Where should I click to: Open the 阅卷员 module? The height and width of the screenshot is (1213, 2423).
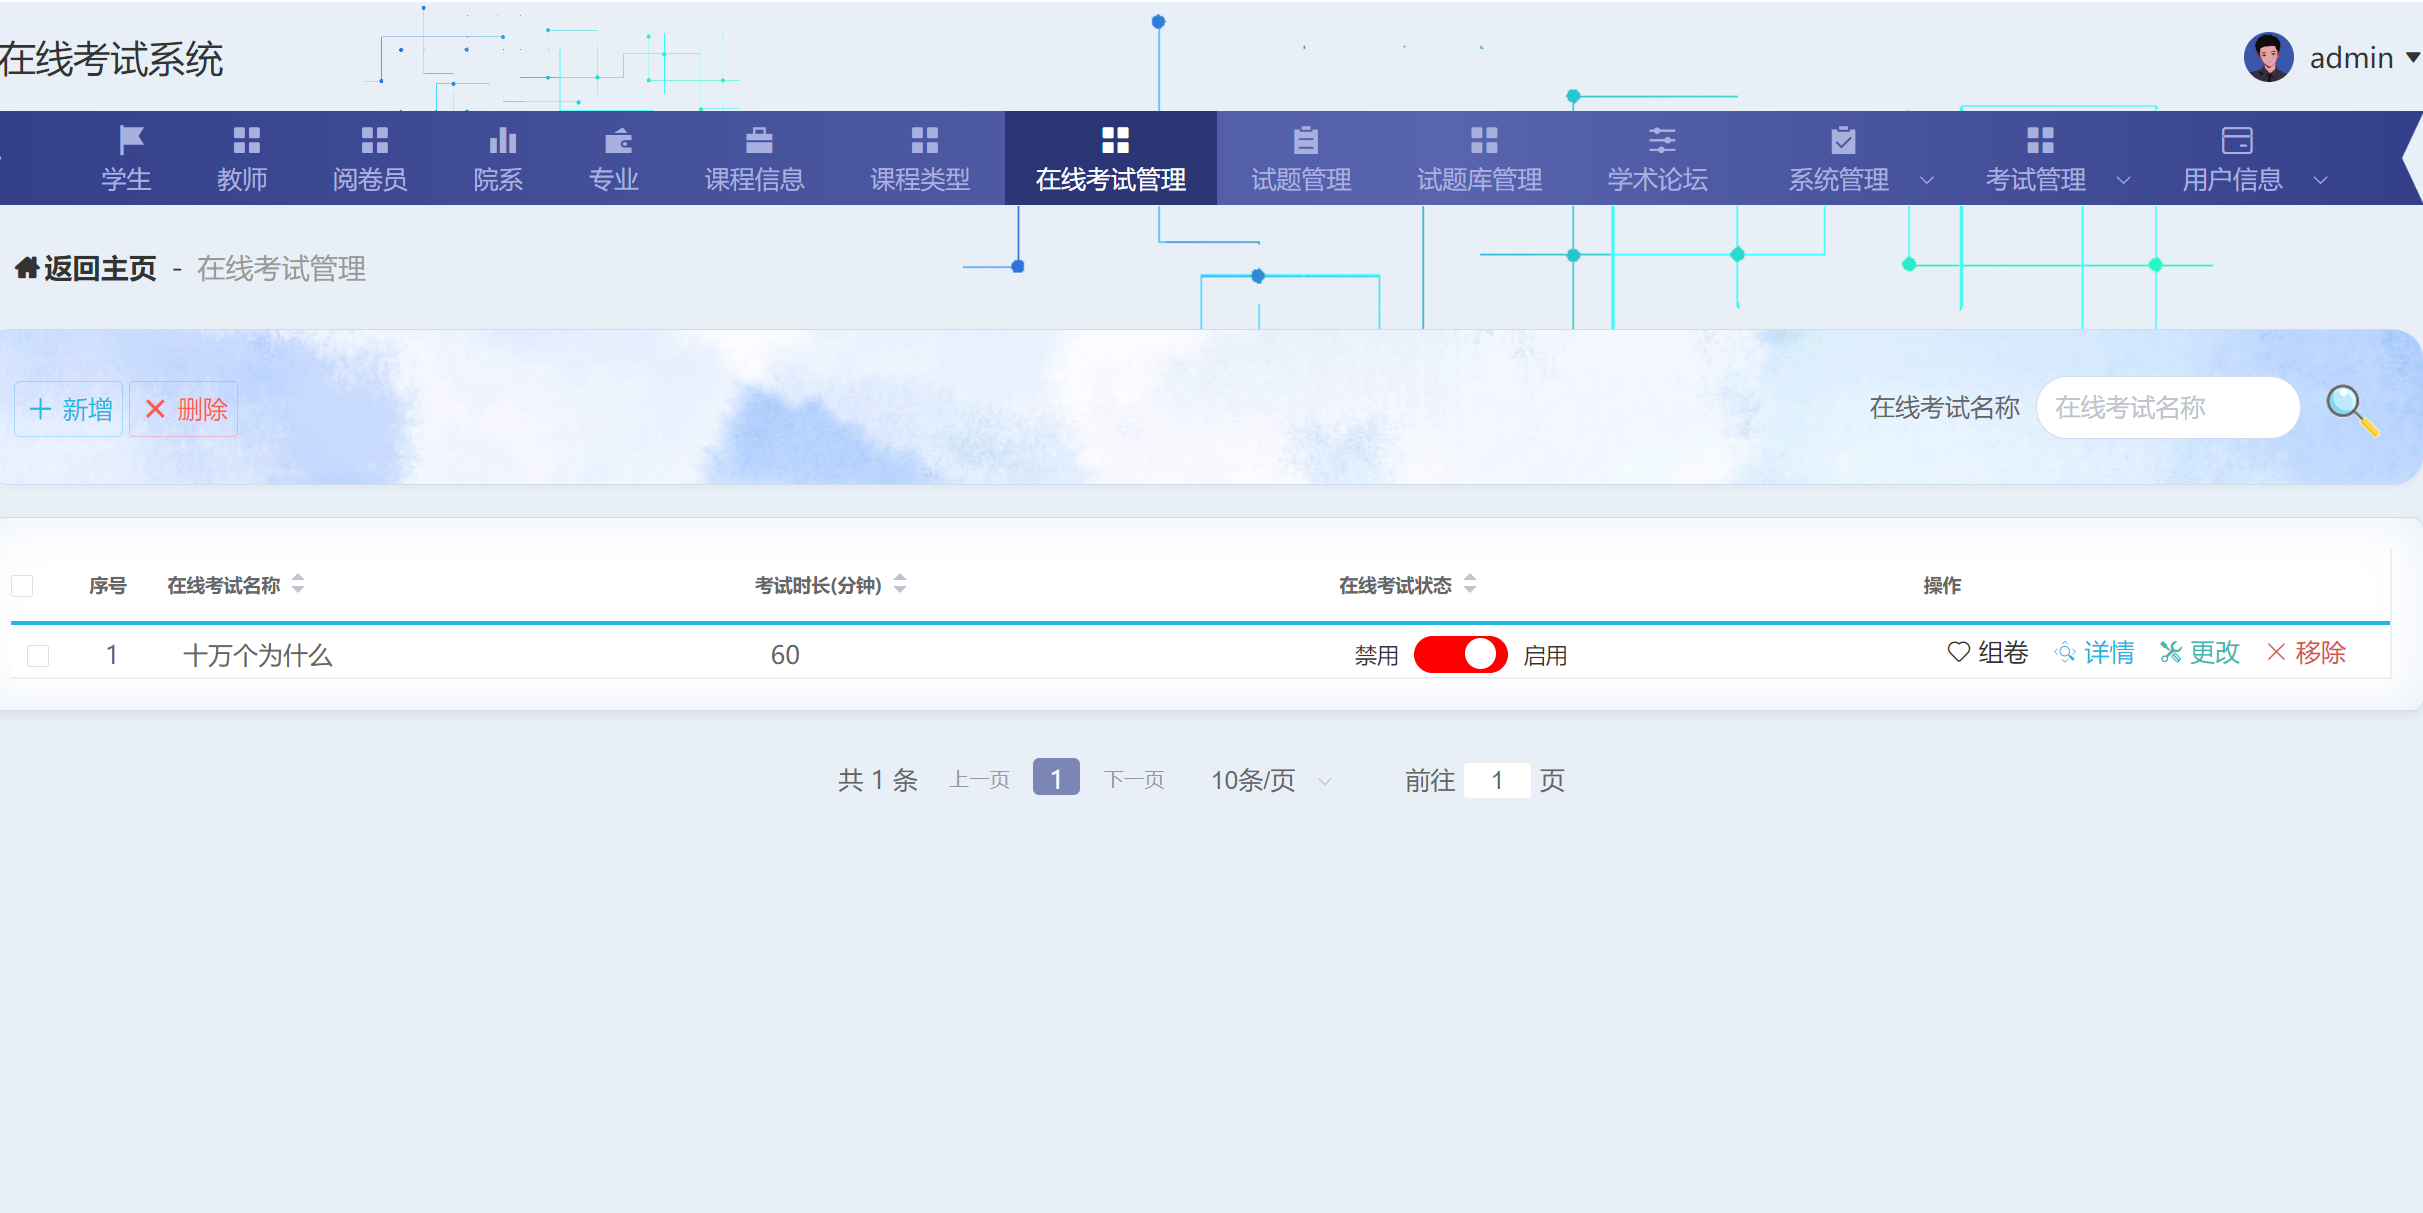[370, 158]
